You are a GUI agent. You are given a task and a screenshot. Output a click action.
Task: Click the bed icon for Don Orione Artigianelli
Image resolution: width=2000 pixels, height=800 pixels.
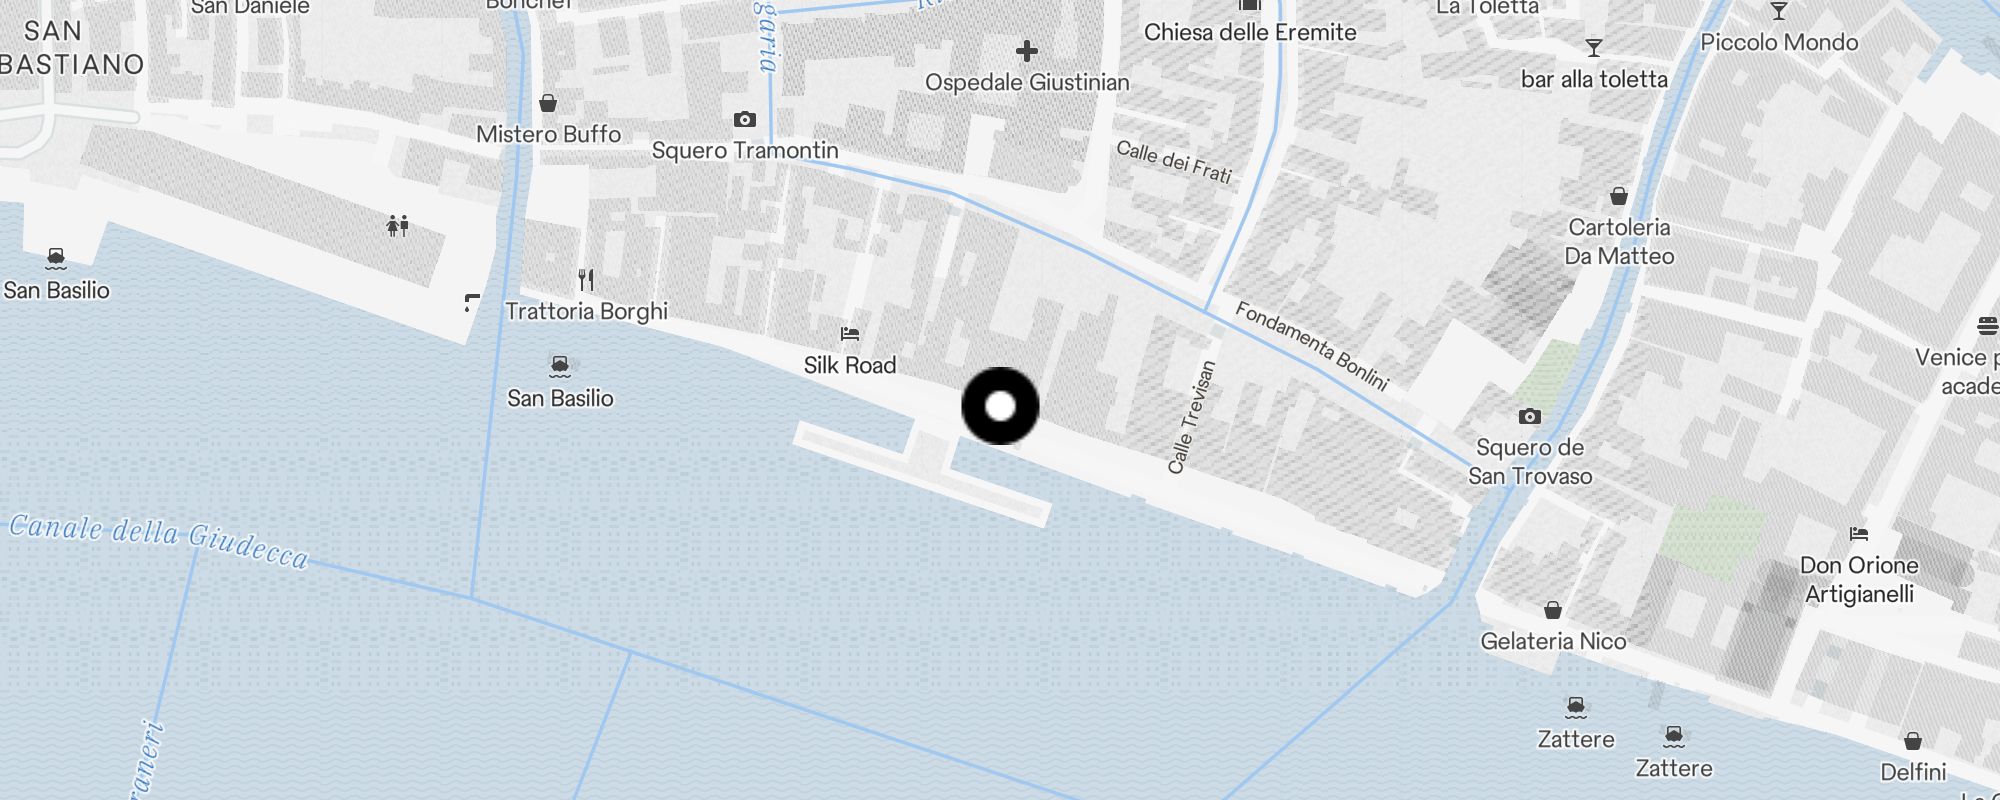pos(1859,534)
